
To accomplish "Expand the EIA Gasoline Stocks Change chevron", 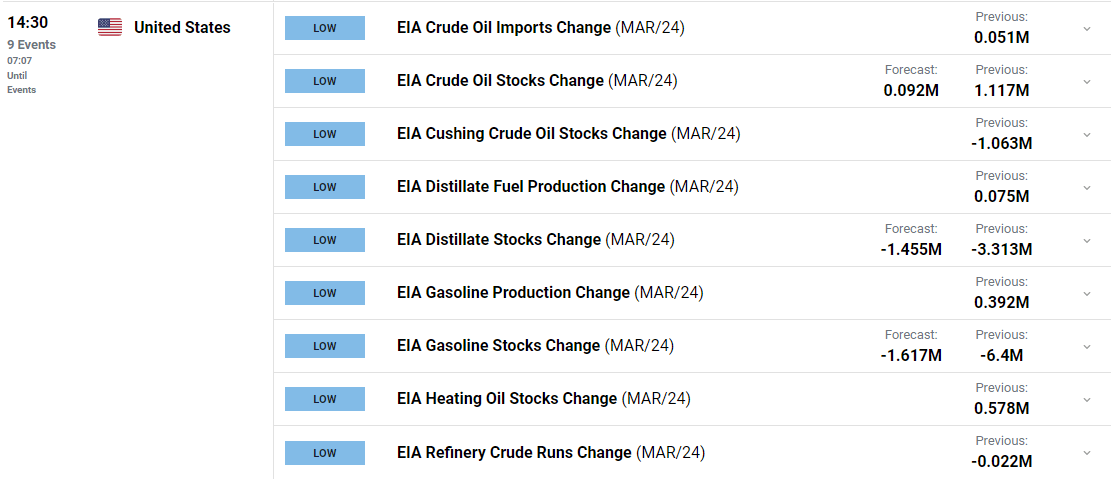I will point(1086,346).
